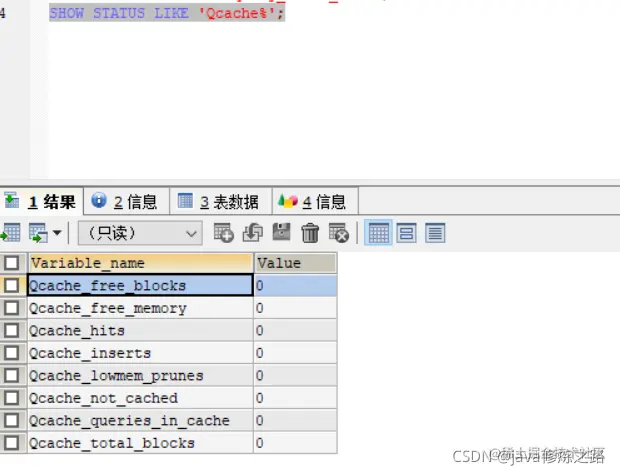Viewport: 620px width, 475px height.
Task: Click the value cell for Qcache_hits
Action: pyautogui.click(x=295, y=330)
